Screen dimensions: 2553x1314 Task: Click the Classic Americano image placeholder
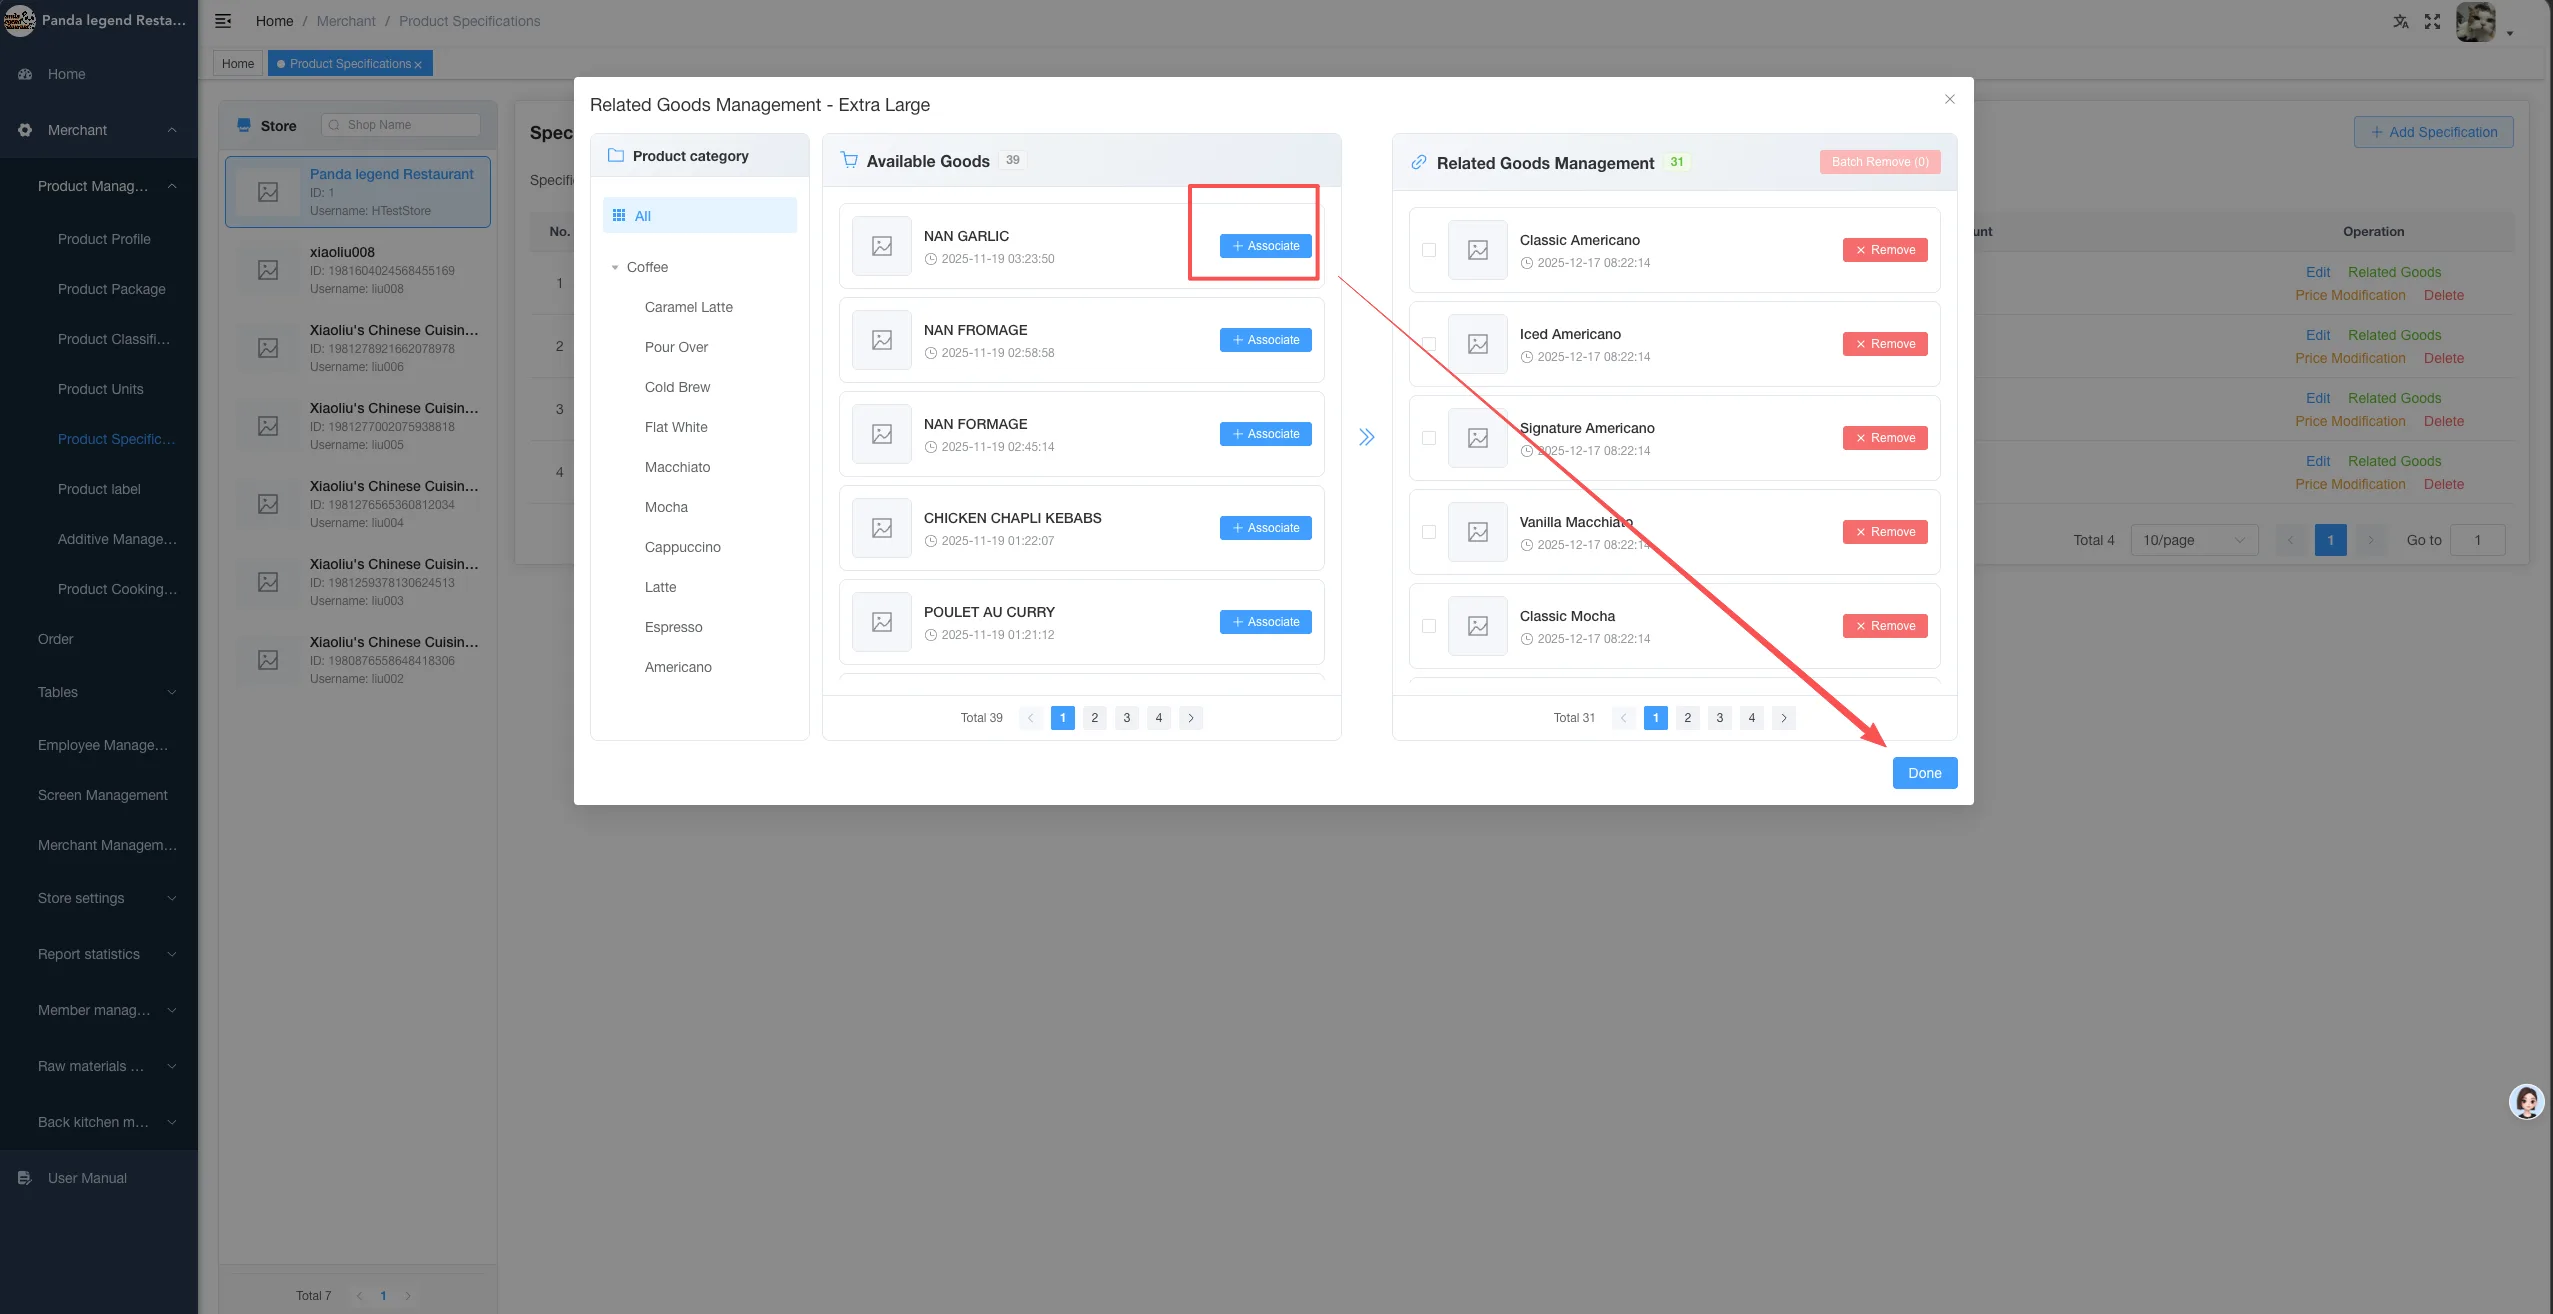(1477, 250)
